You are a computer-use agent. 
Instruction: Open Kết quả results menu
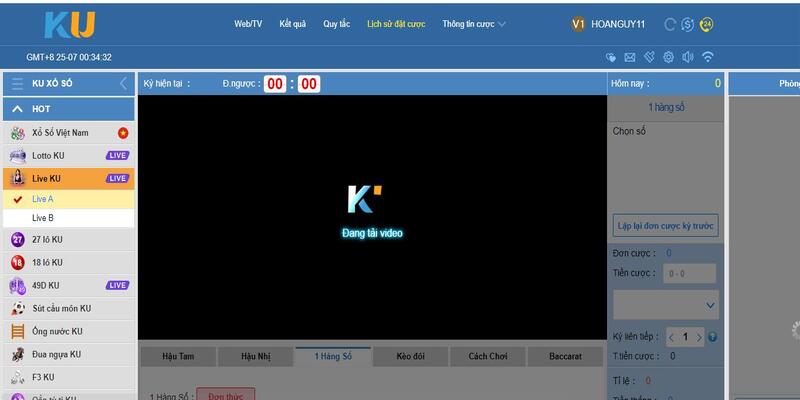(x=292, y=24)
